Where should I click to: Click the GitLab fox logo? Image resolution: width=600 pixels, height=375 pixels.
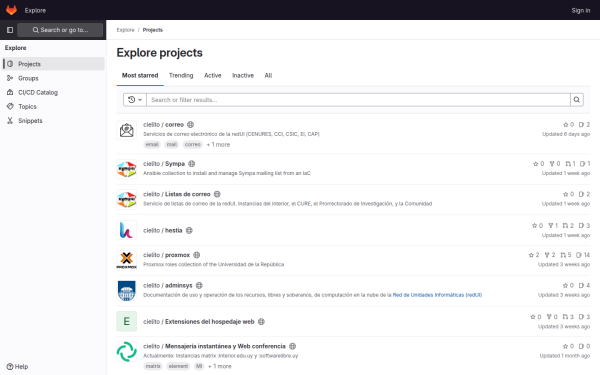click(x=11, y=10)
